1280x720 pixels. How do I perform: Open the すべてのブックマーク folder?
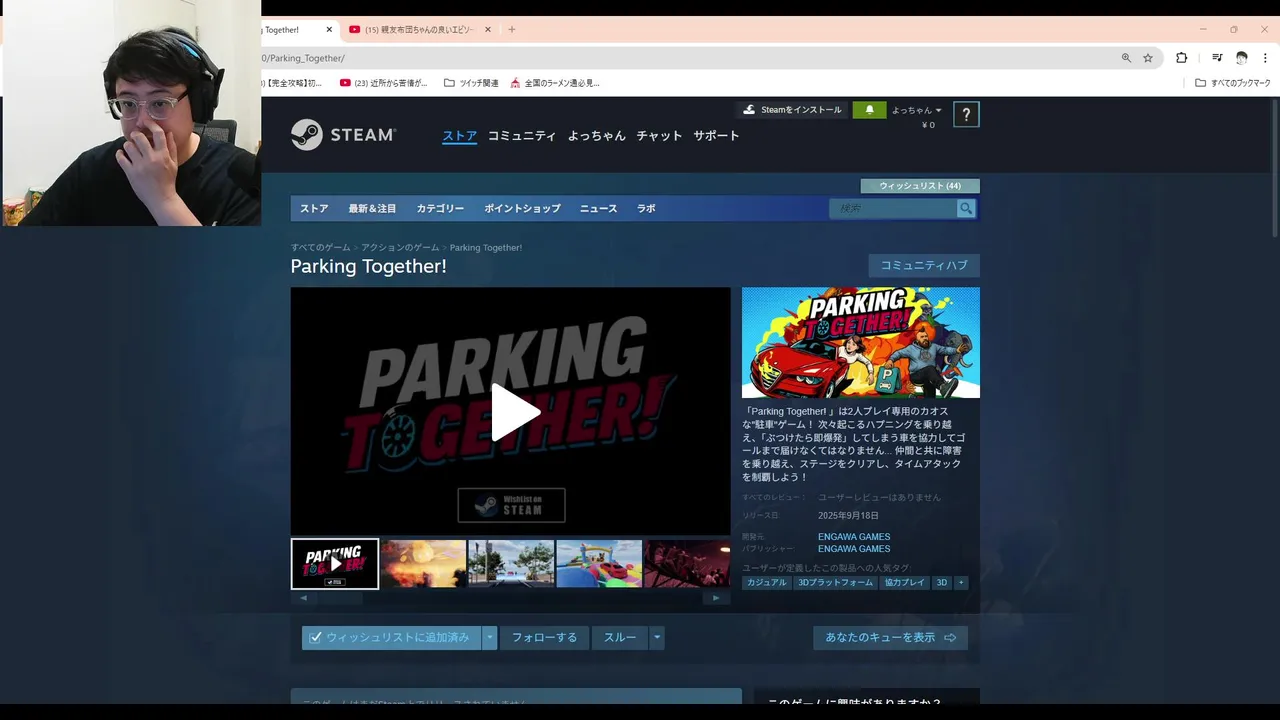coord(1233,83)
